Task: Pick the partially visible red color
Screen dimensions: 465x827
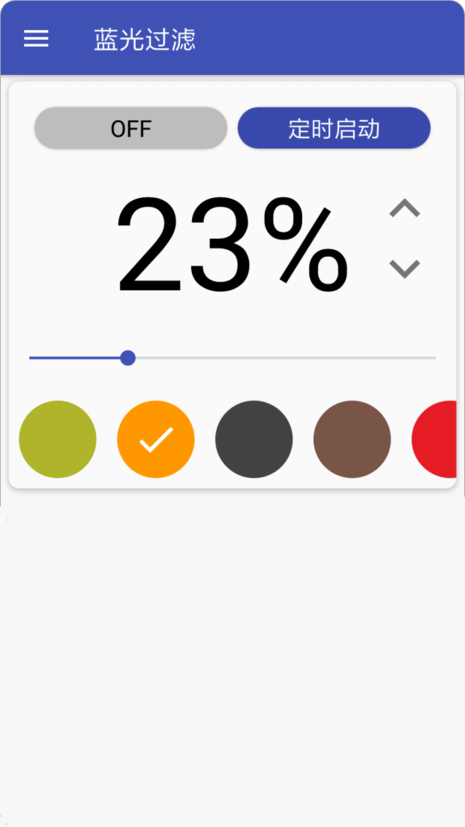Action: (x=435, y=439)
